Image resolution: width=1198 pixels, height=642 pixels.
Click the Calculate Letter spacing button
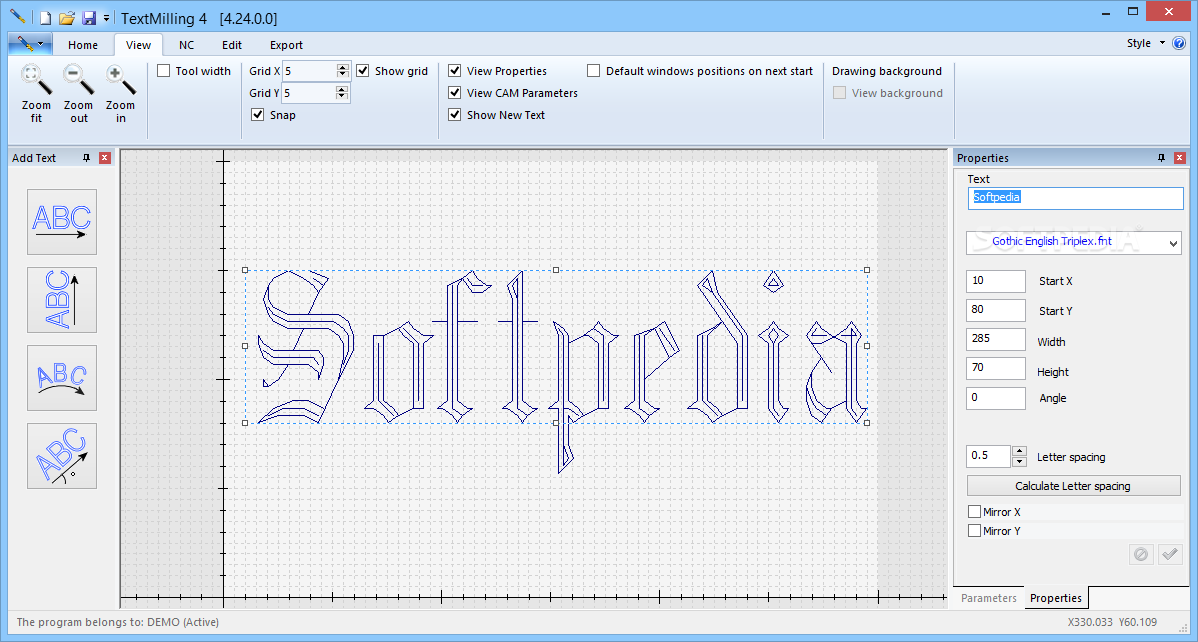(1073, 486)
